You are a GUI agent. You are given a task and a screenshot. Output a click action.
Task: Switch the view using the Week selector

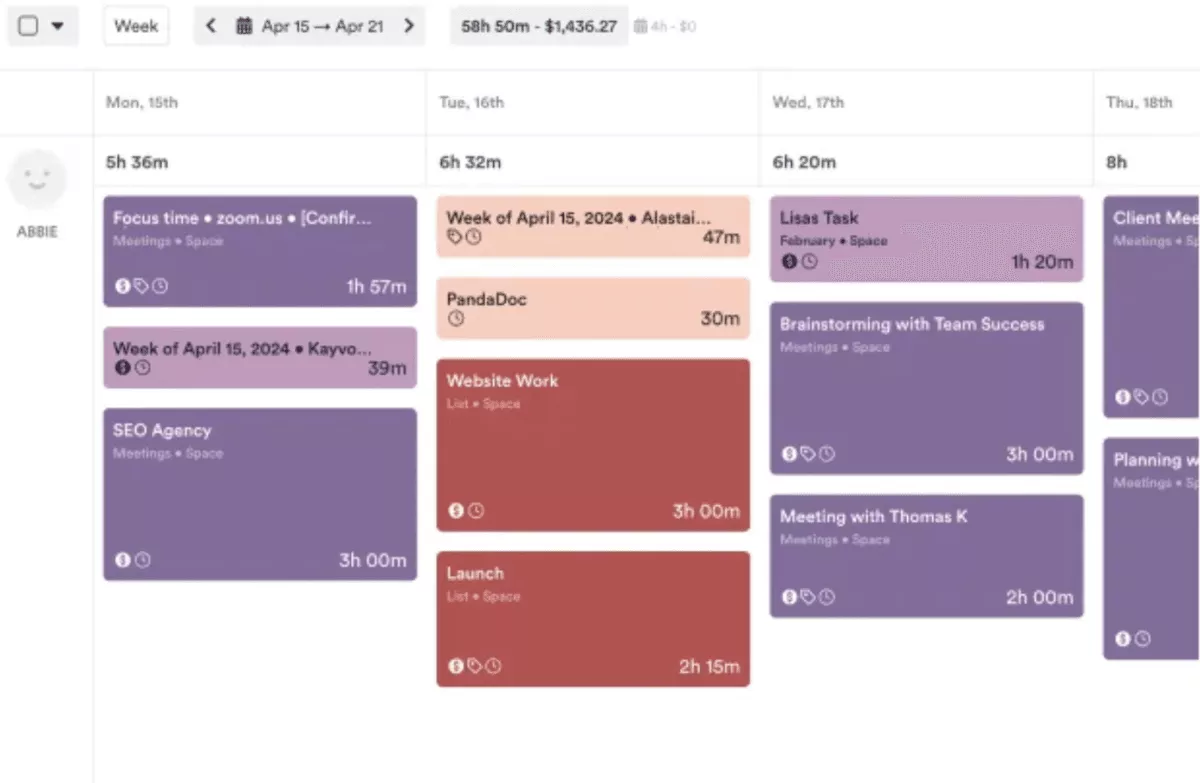click(x=136, y=26)
